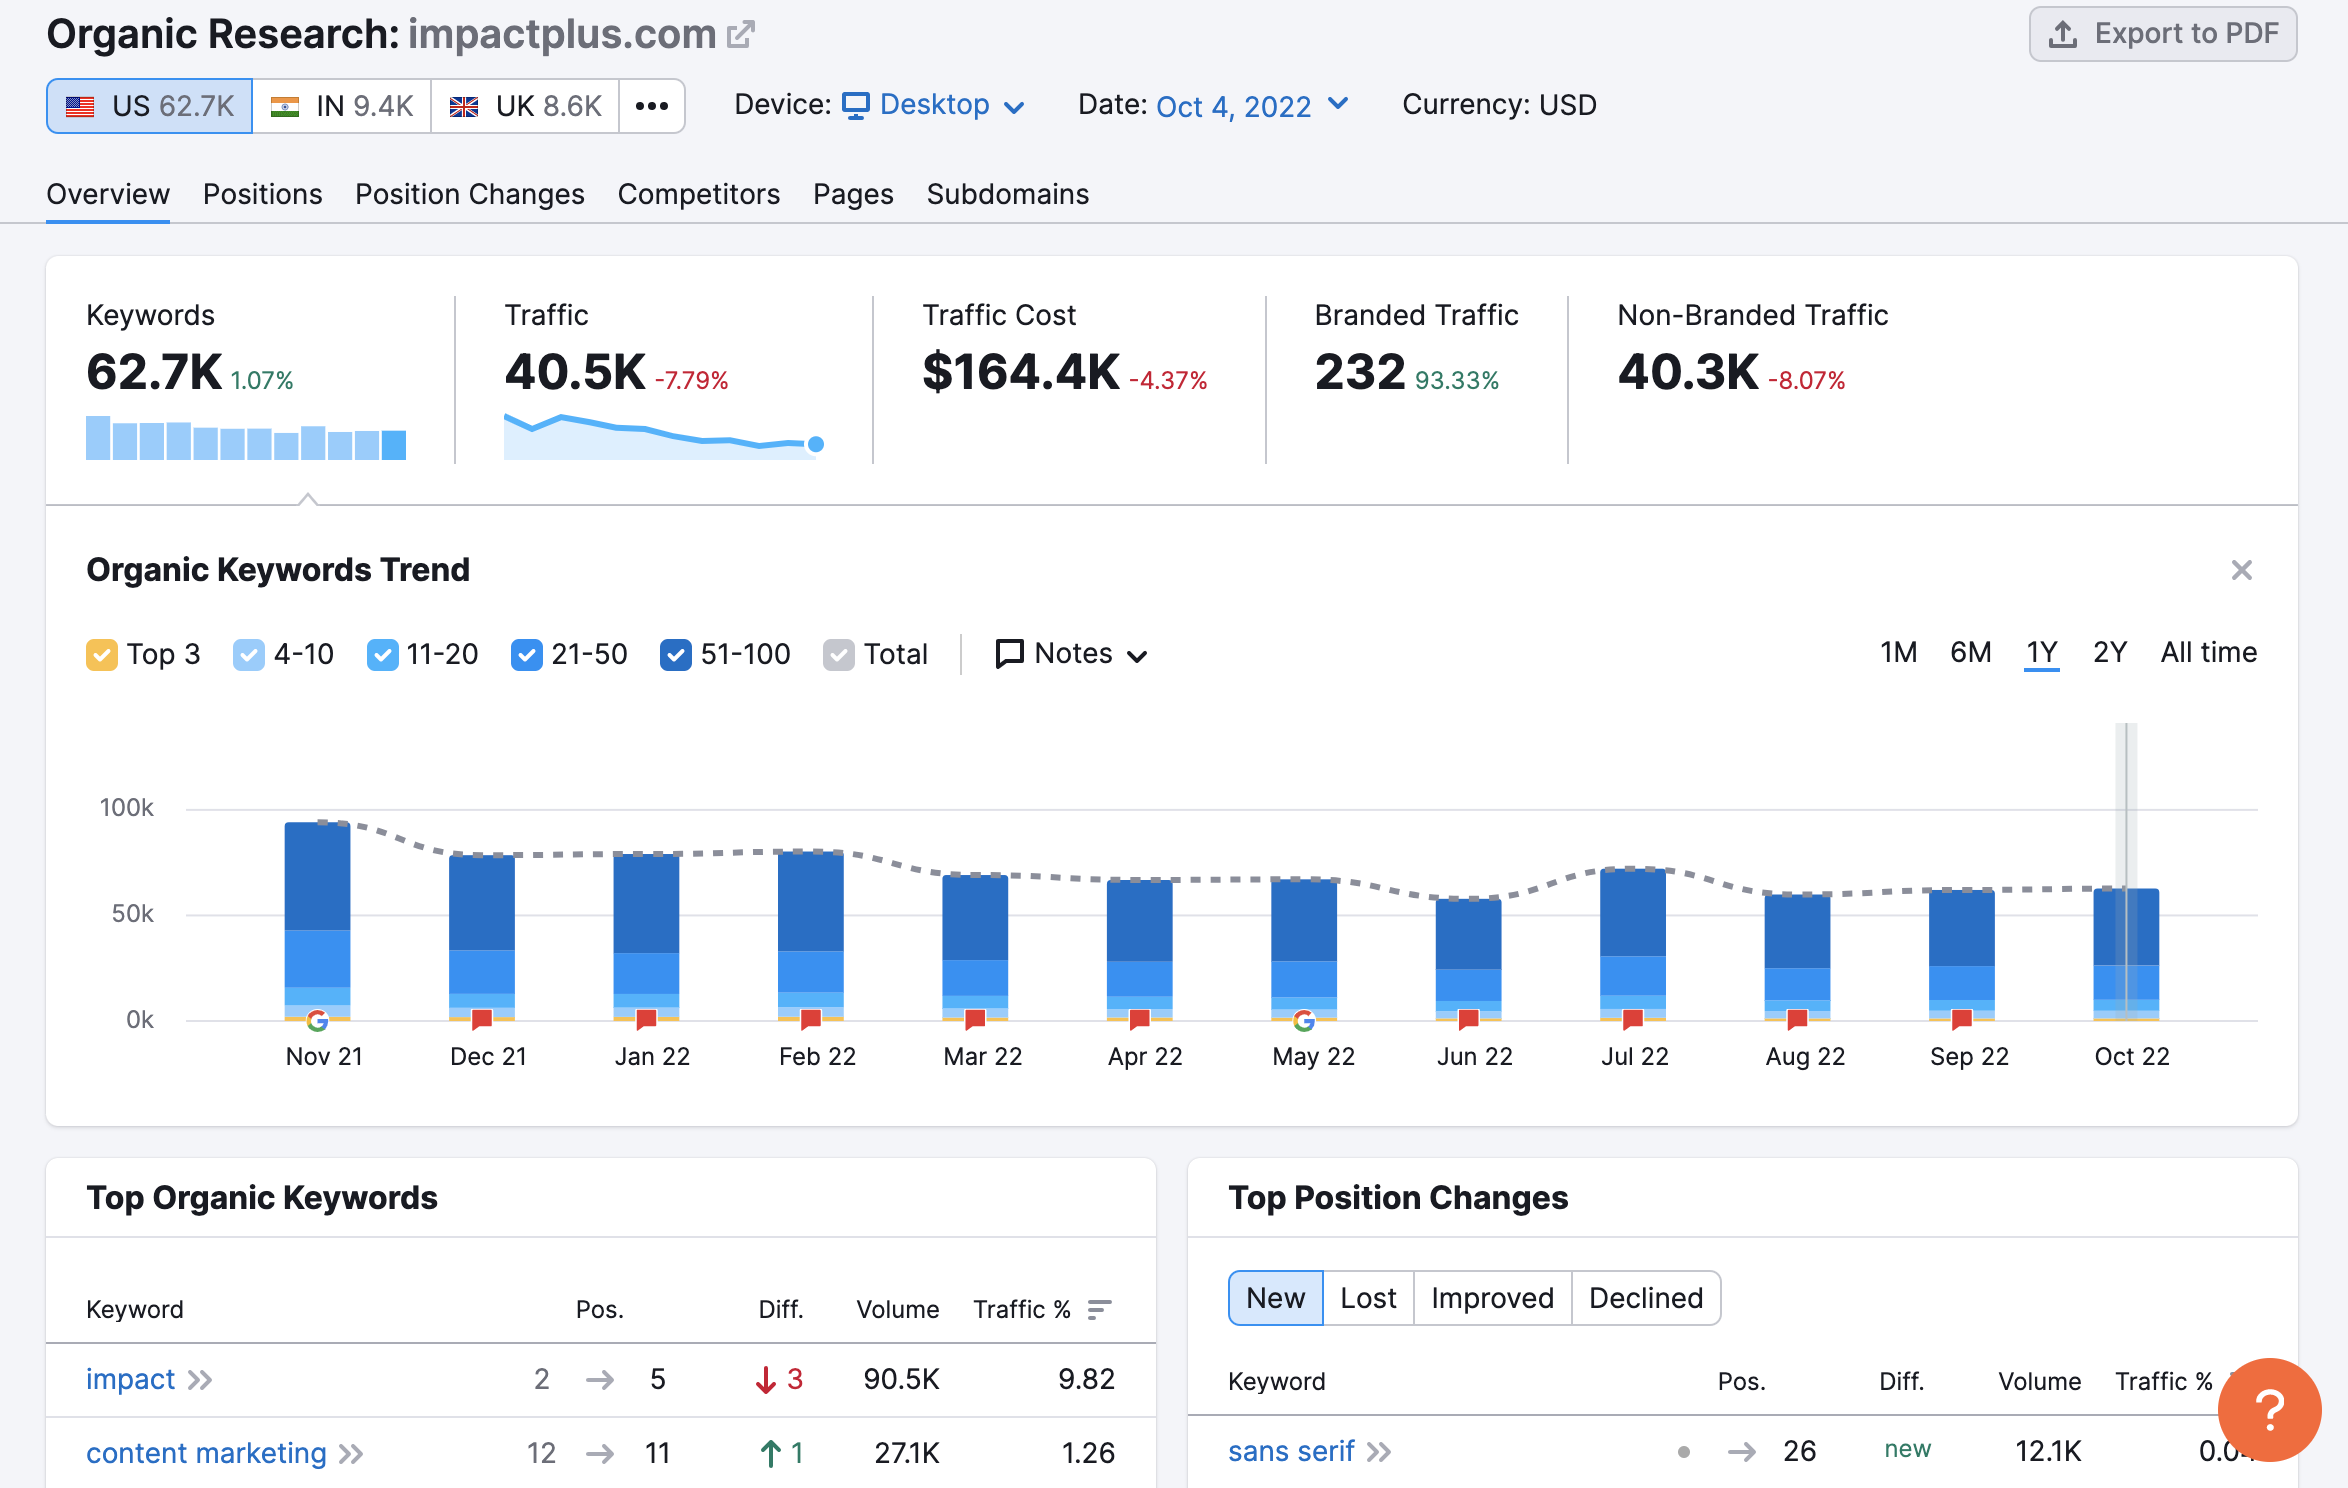The image size is (2348, 1488).
Task: Select the US 62.7K database tab
Action: (149, 106)
